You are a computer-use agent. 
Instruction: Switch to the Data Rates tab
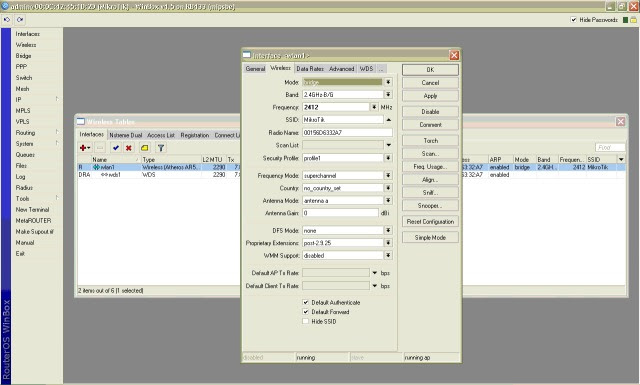pos(310,69)
